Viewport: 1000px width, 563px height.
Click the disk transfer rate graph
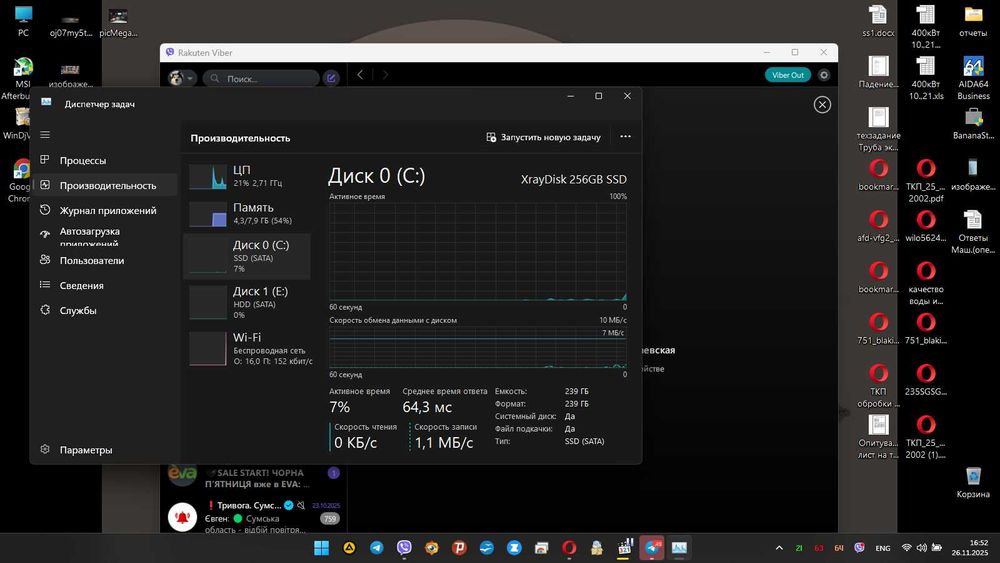[x=478, y=347]
